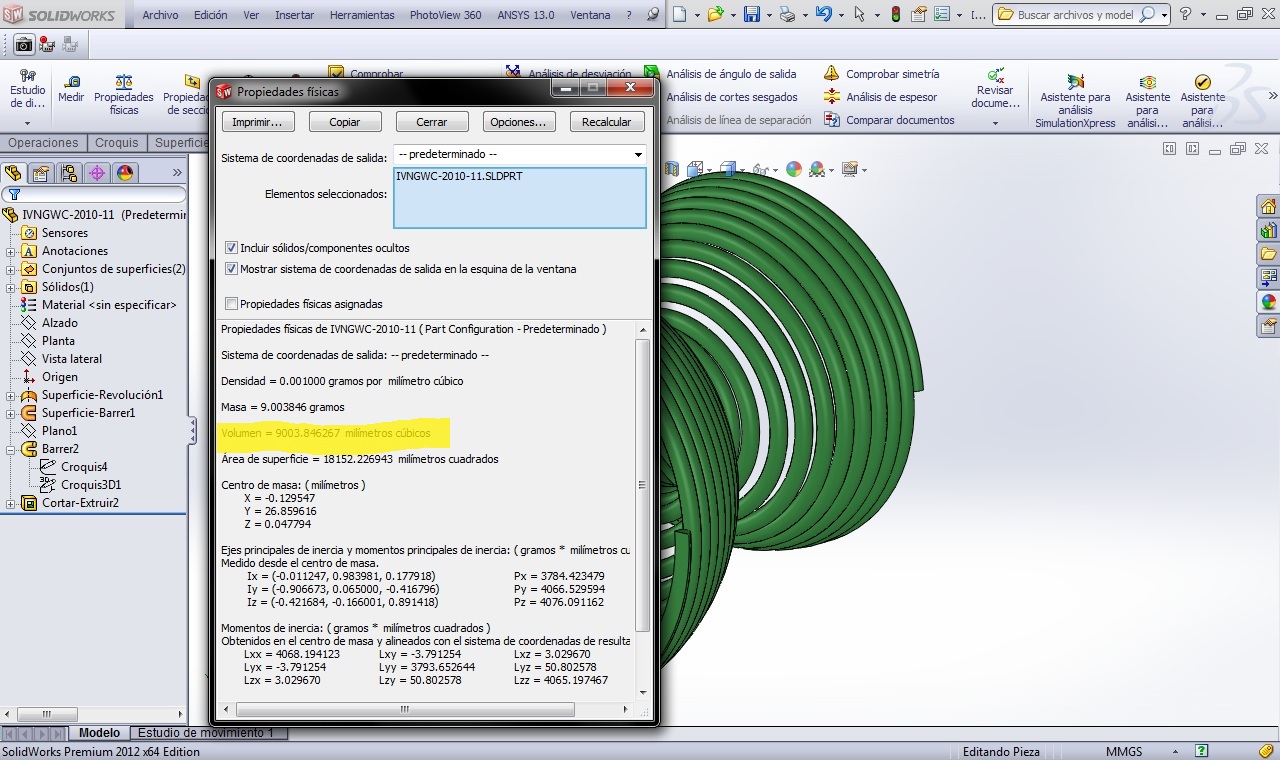The image size is (1280, 760).
Task: Open the PropertyManager tab icon
Action: tap(41, 173)
